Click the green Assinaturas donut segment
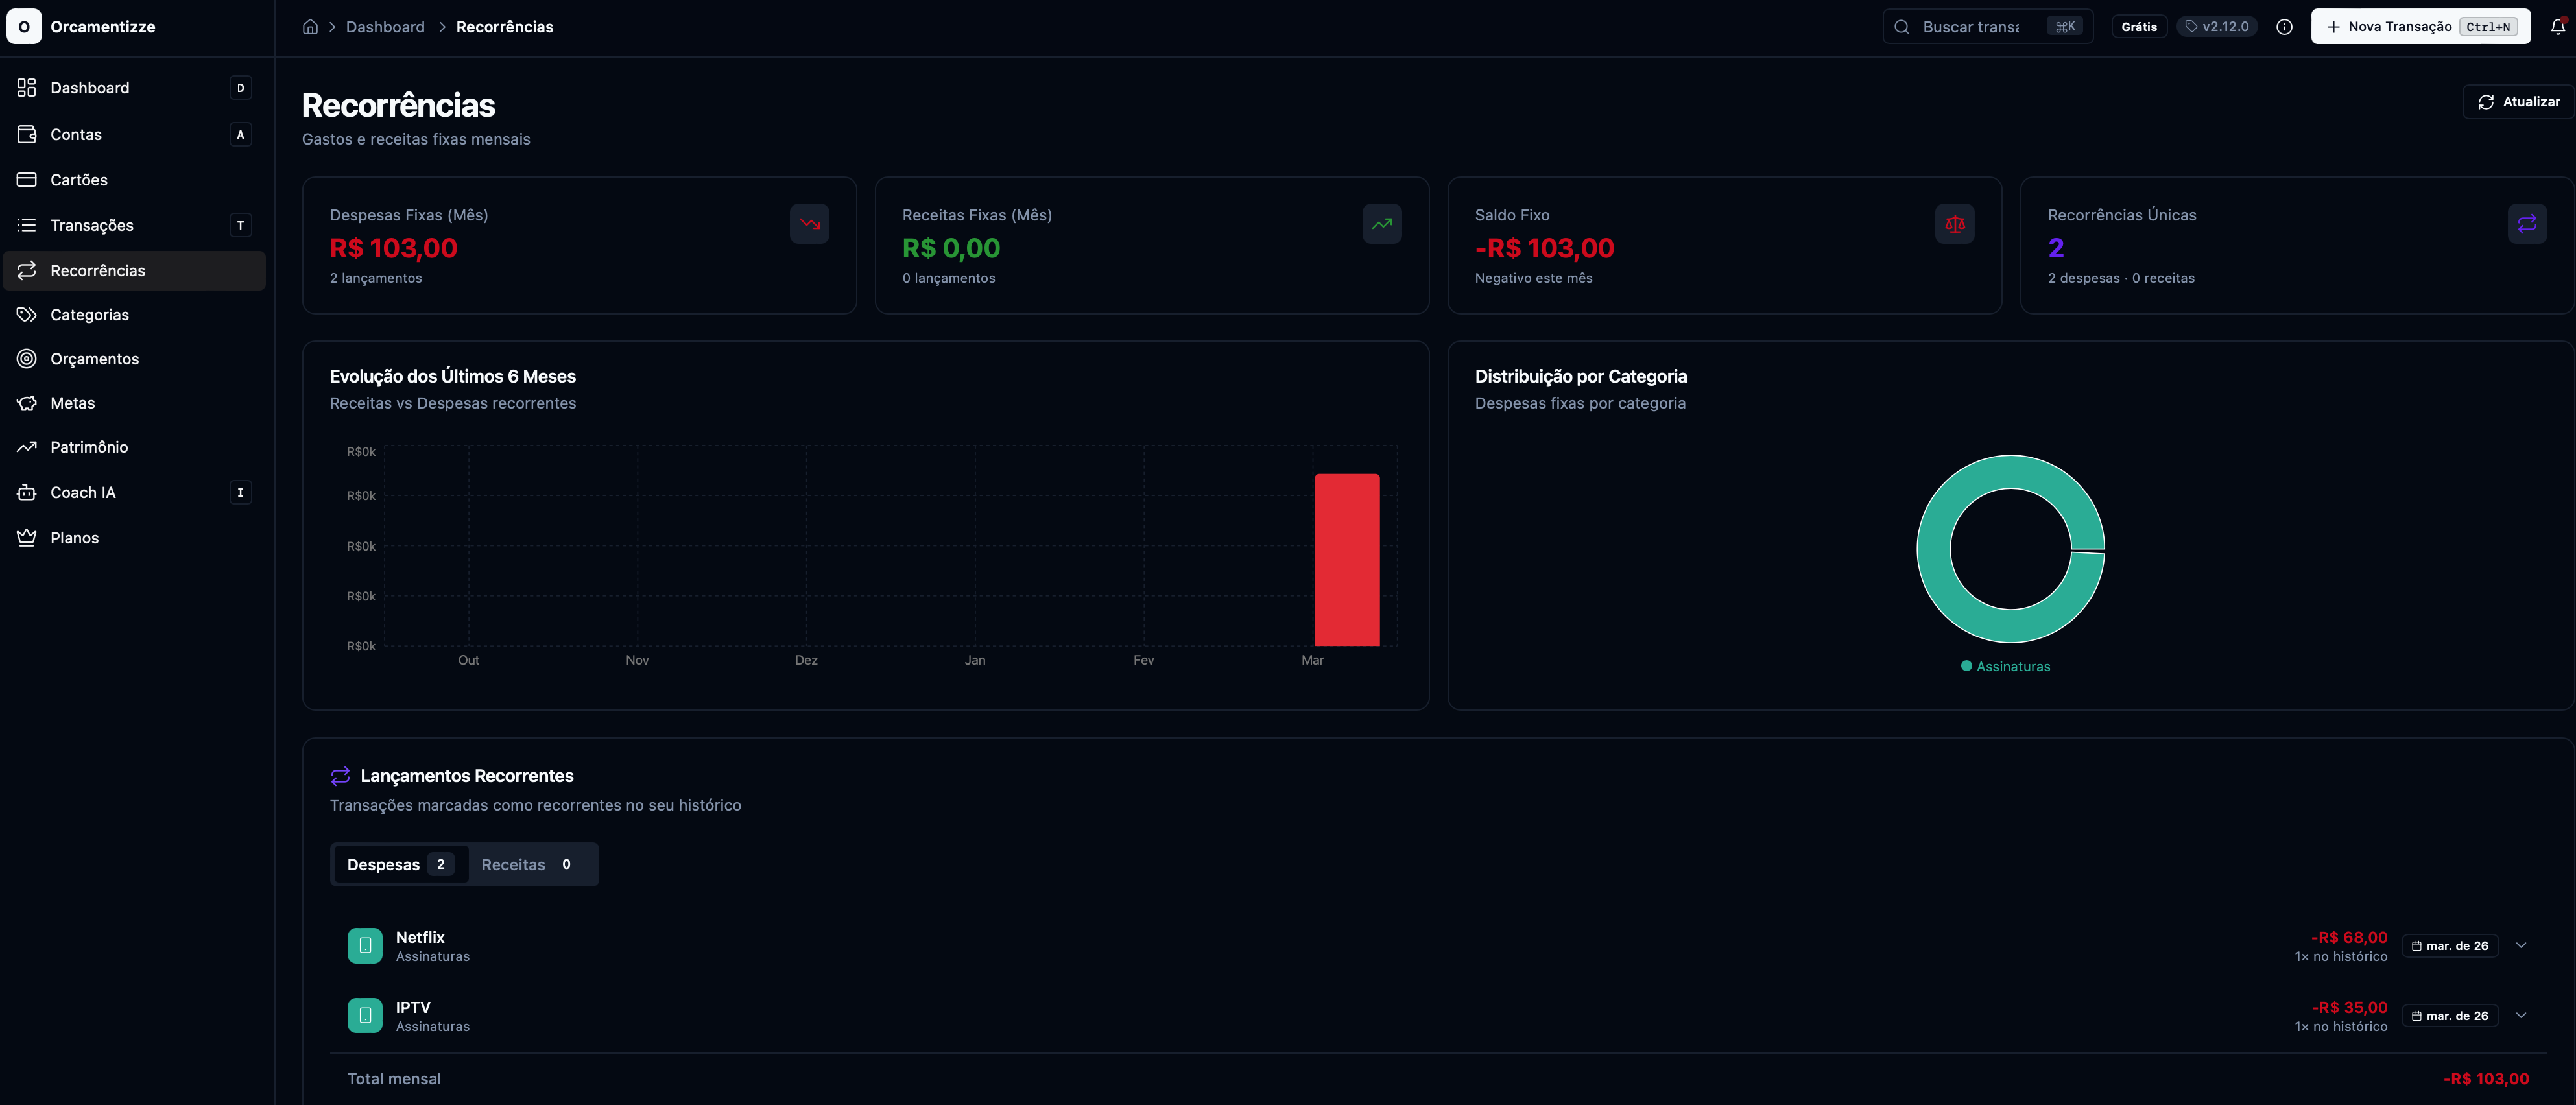Screen dimensions: 2576x1105 [x=1932, y=550]
